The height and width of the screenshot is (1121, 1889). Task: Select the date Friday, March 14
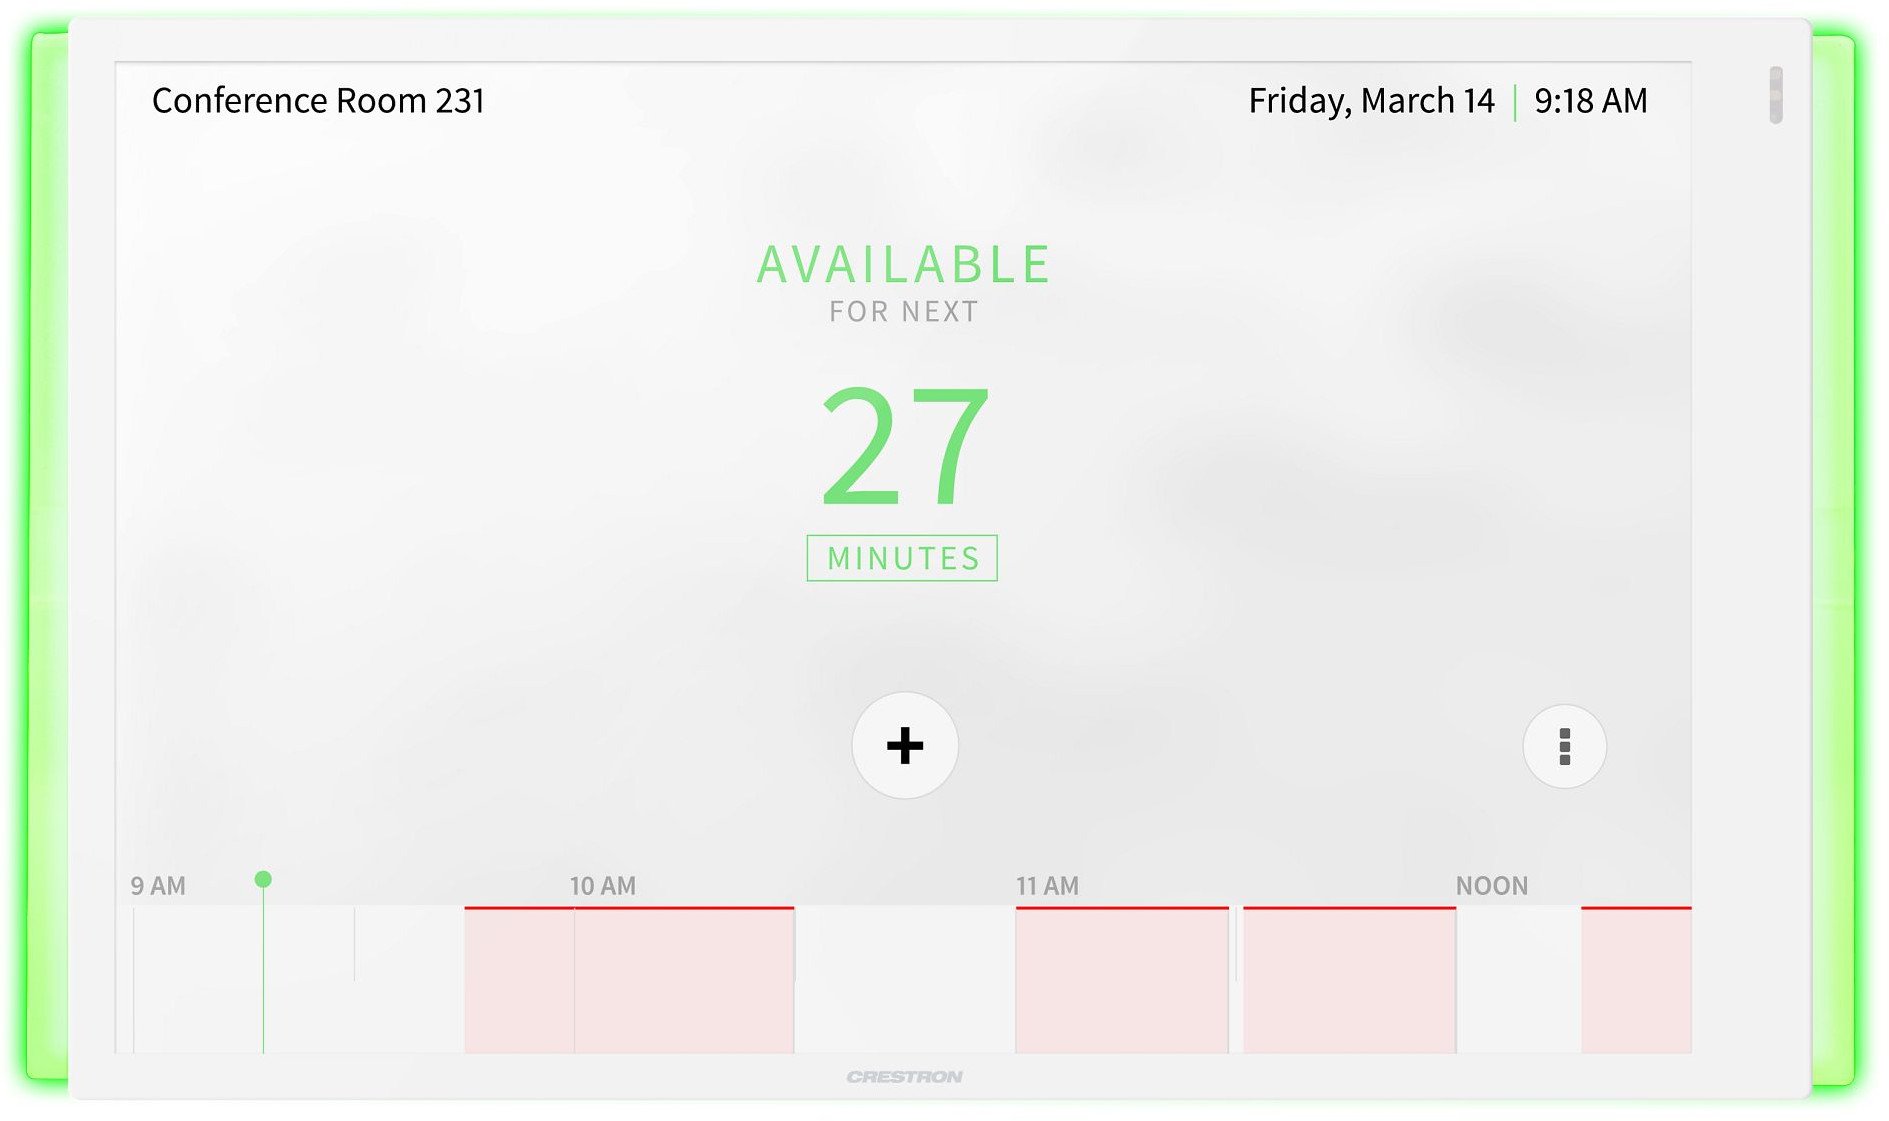tap(1371, 101)
